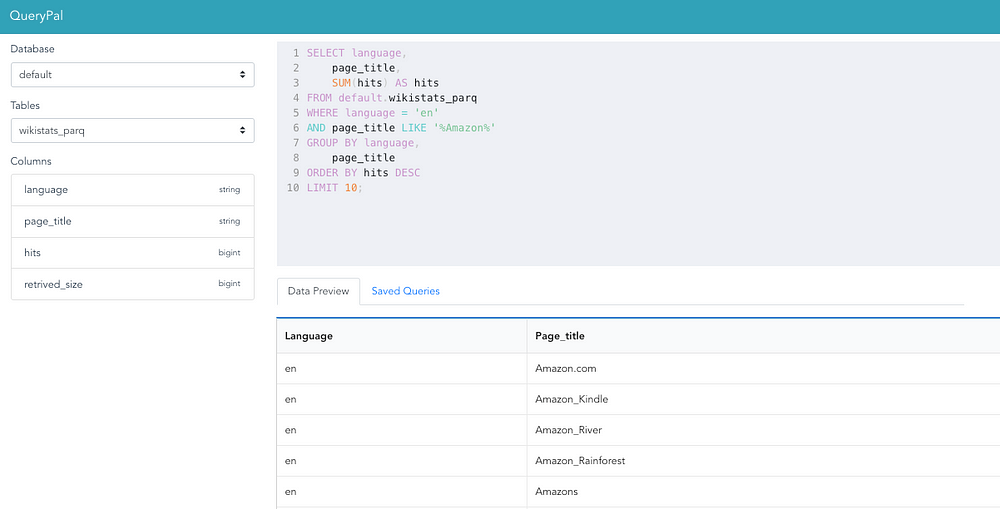The height and width of the screenshot is (509, 1000).
Task: Select the Data Preview tab
Action: coord(318,291)
